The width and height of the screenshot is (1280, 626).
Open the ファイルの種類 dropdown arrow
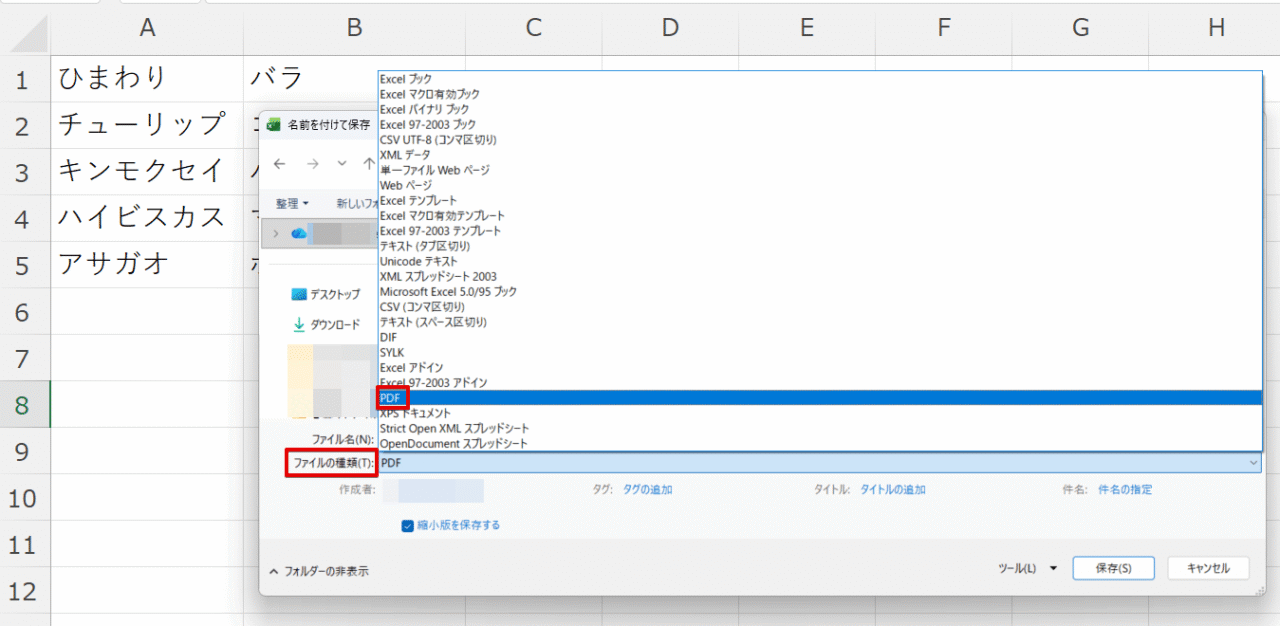(1253, 463)
